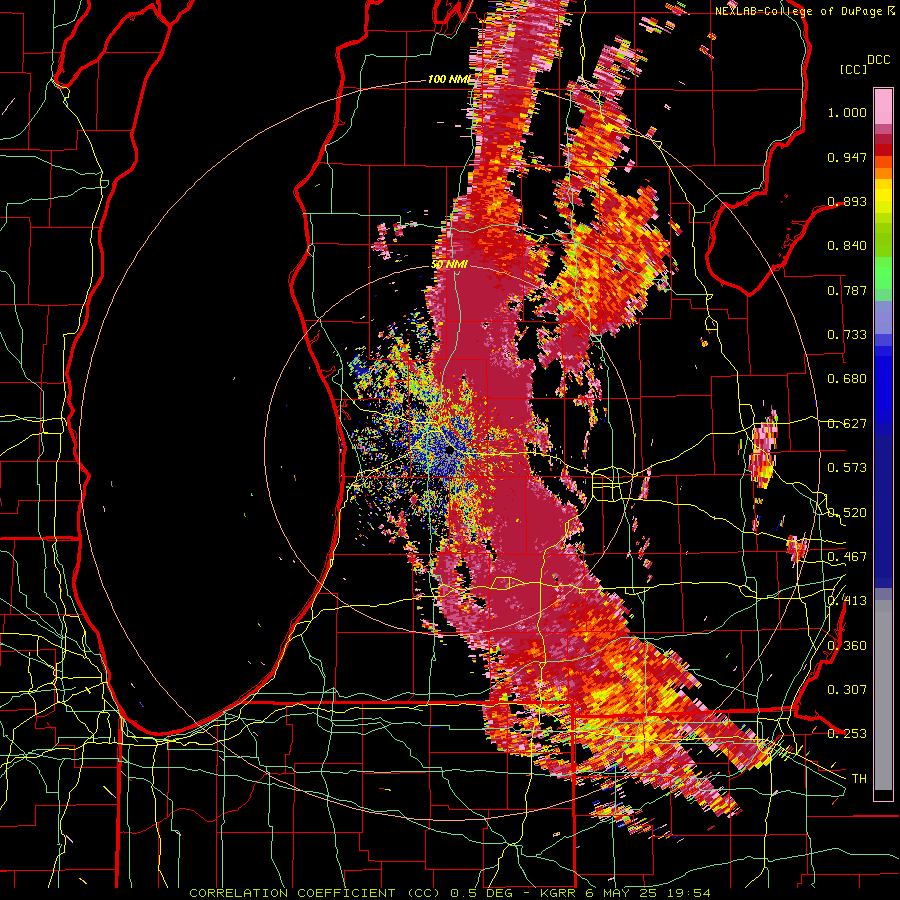
Task: Click the 0.893 legend value
Action: [847, 201]
